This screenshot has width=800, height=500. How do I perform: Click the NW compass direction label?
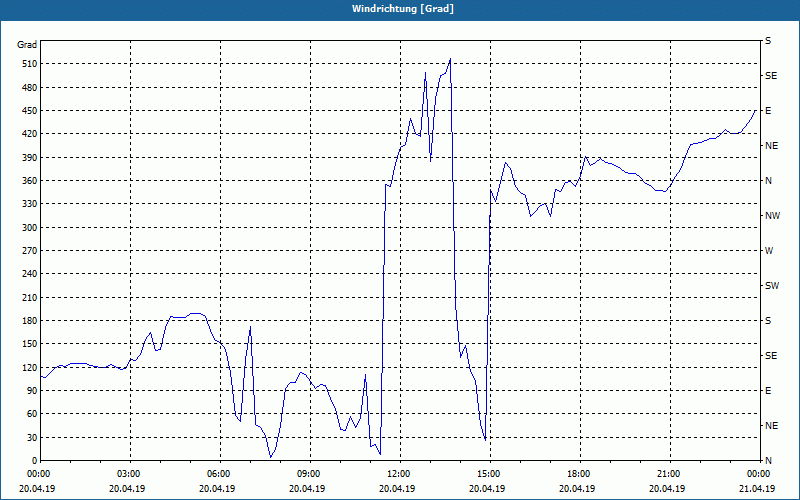coord(772,216)
